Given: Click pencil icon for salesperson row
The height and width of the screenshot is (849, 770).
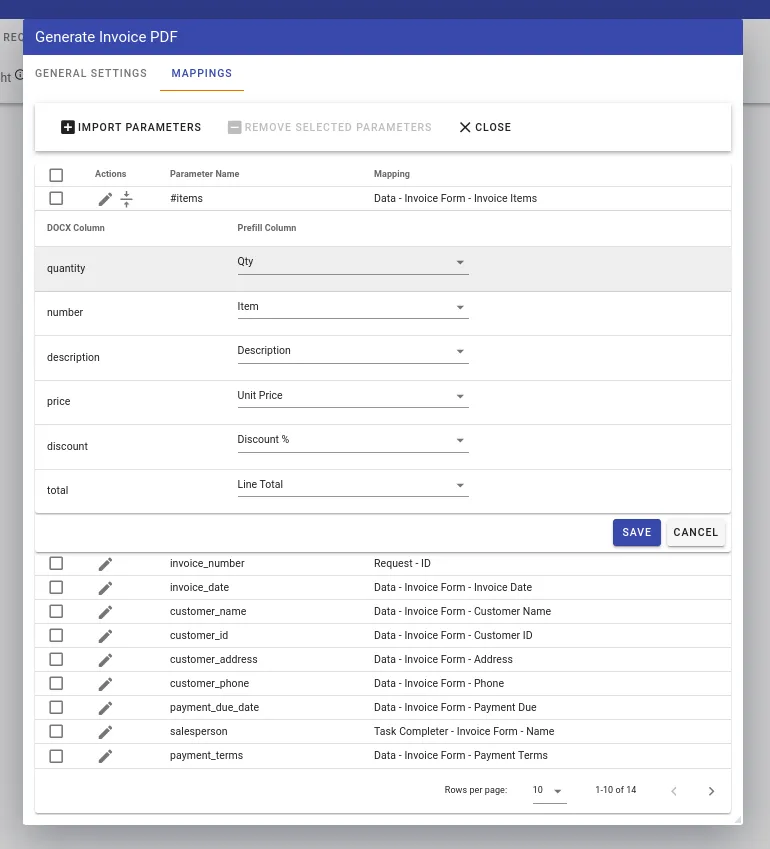Looking at the screenshot, I should coord(105,732).
